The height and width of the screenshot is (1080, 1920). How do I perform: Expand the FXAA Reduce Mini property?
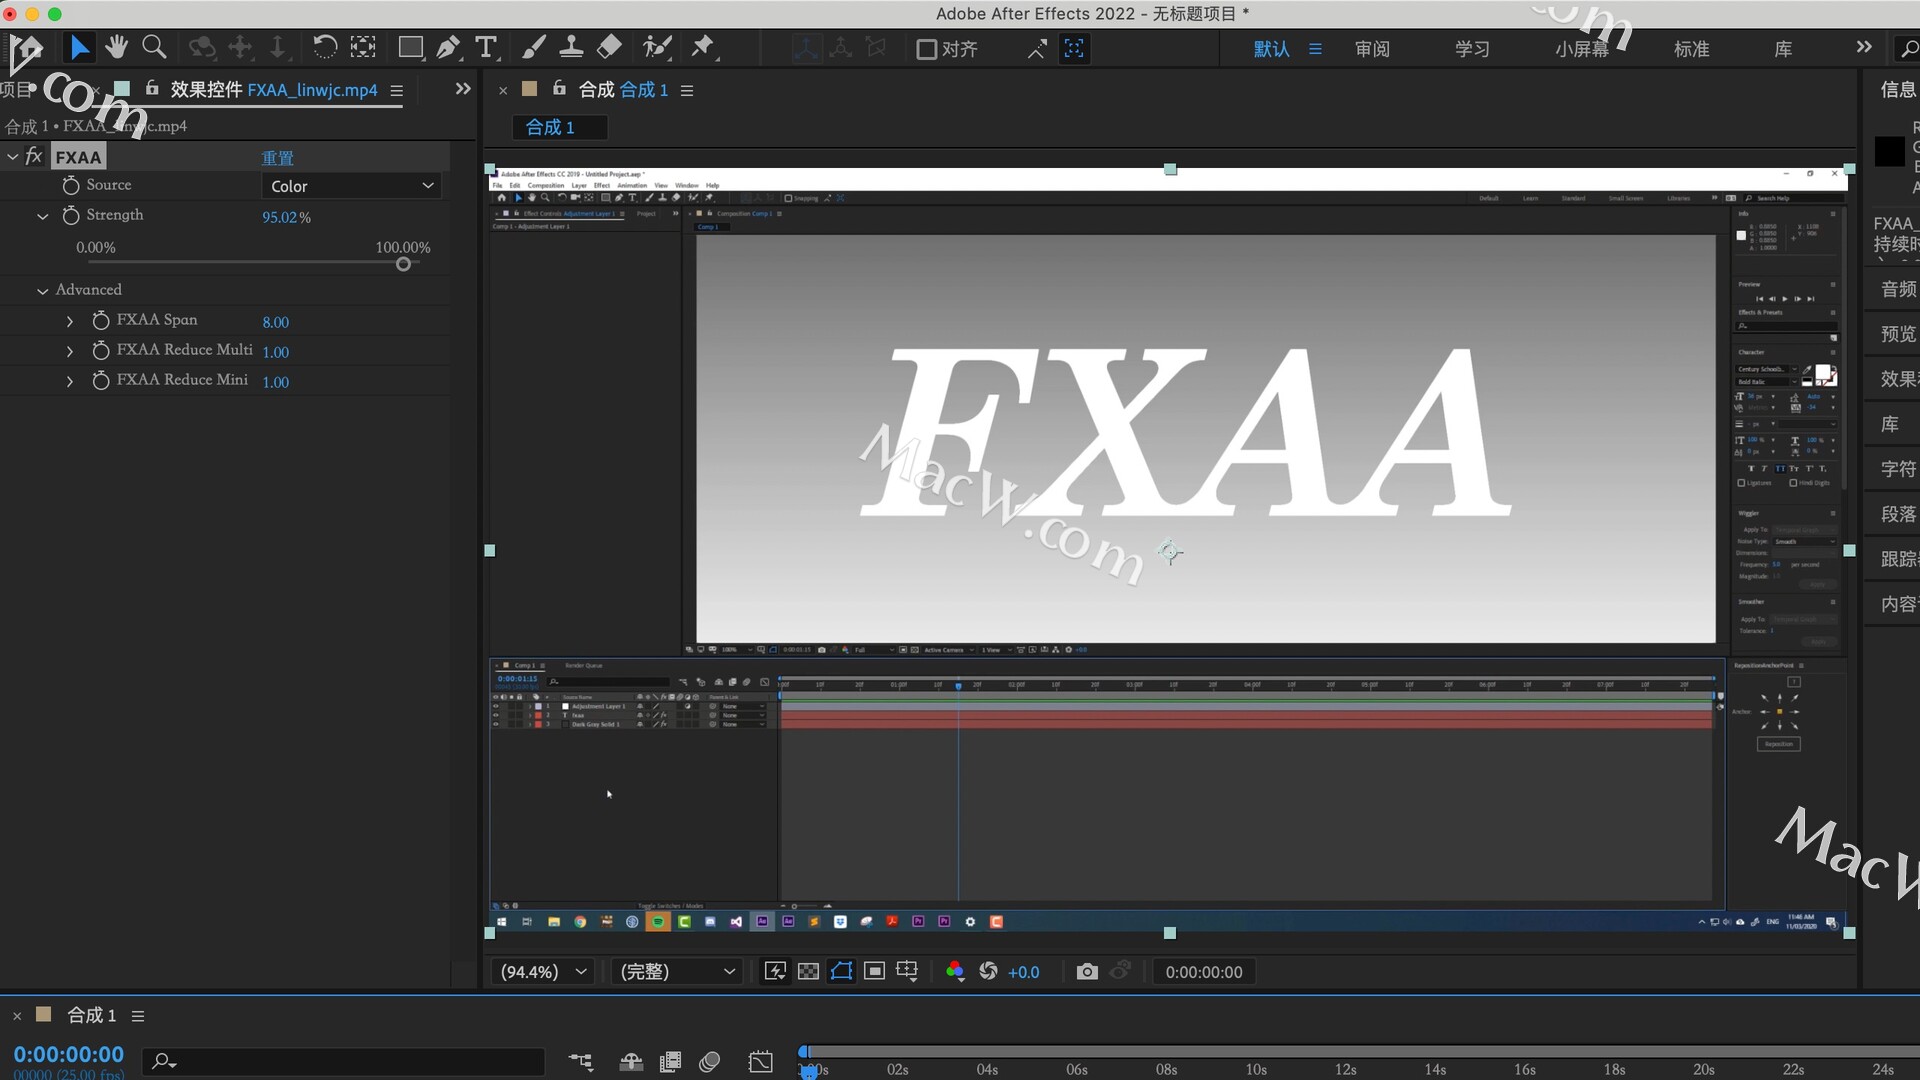pyautogui.click(x=69, y=381)
